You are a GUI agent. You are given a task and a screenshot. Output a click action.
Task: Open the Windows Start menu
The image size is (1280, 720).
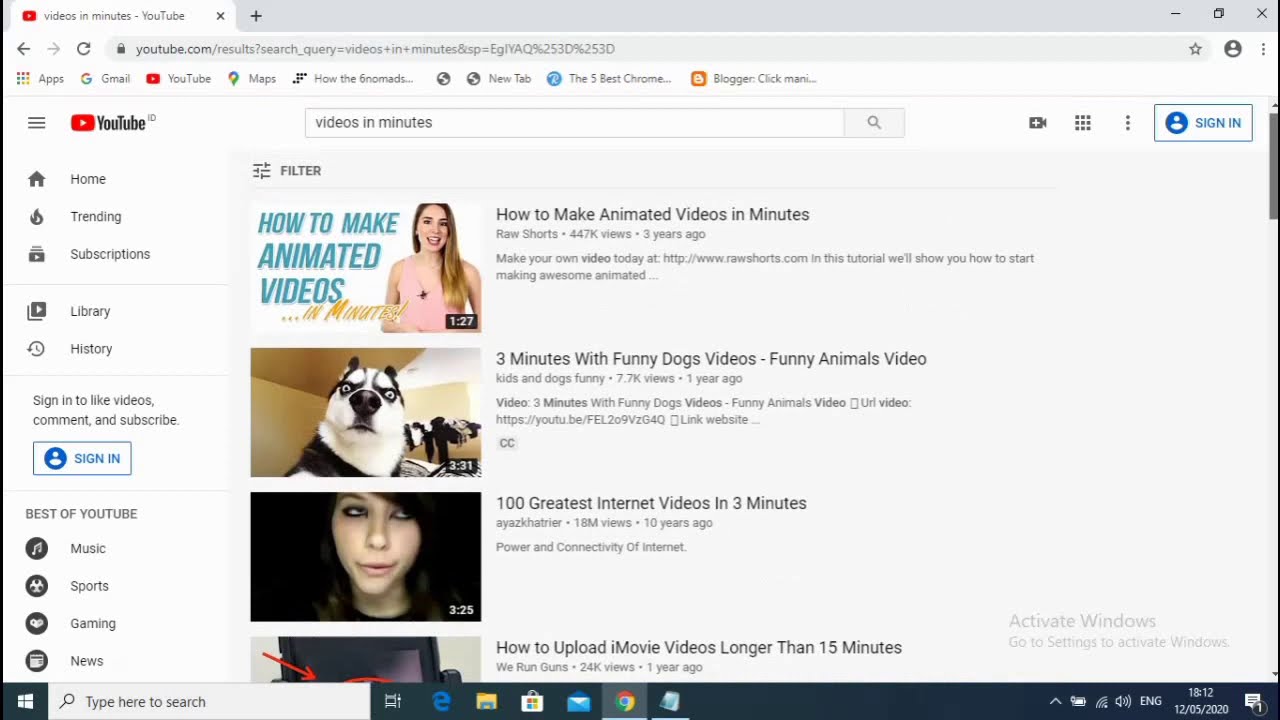point(25,702)
